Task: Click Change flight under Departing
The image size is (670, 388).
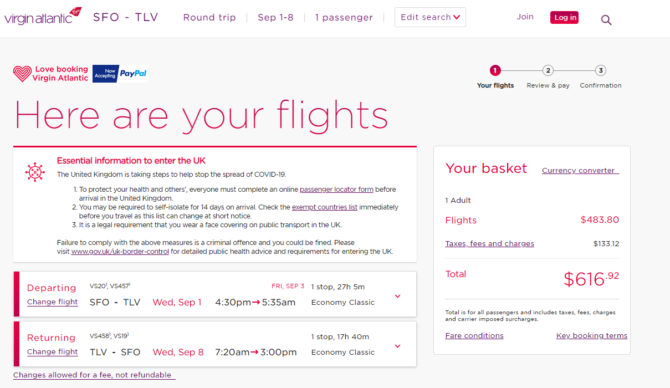Action: [x=53, y=302]
